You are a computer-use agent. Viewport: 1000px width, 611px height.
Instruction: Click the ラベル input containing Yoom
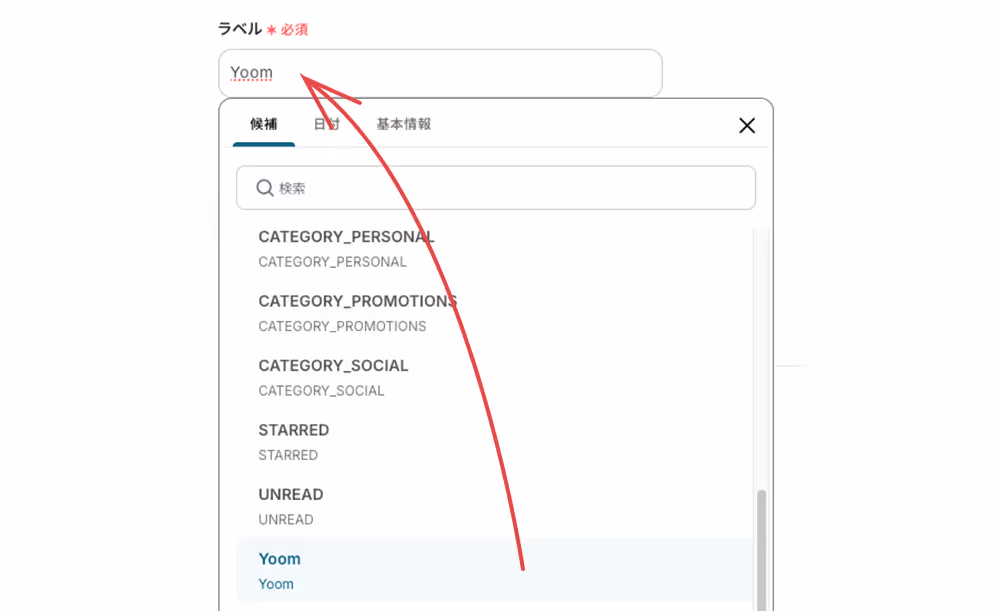click(x=440, y=73)
